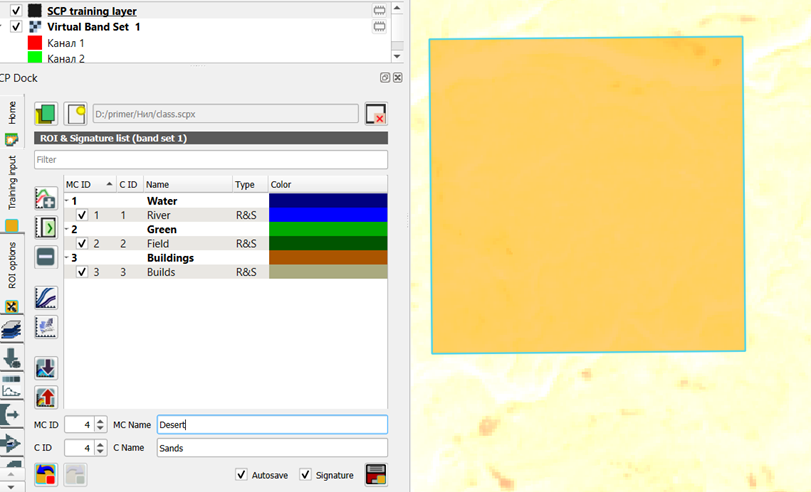
Task: Float the SCP Dock panel
Action: click(x=384, y=78)
